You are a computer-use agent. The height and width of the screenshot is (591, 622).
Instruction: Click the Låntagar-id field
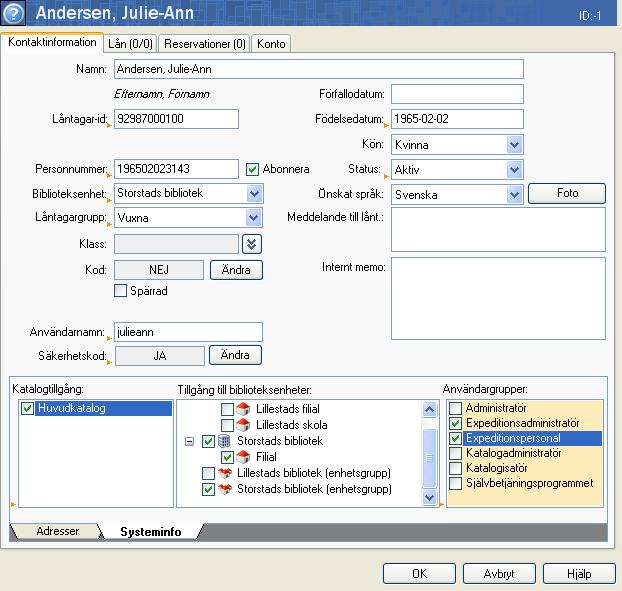(x=176, y=119)
